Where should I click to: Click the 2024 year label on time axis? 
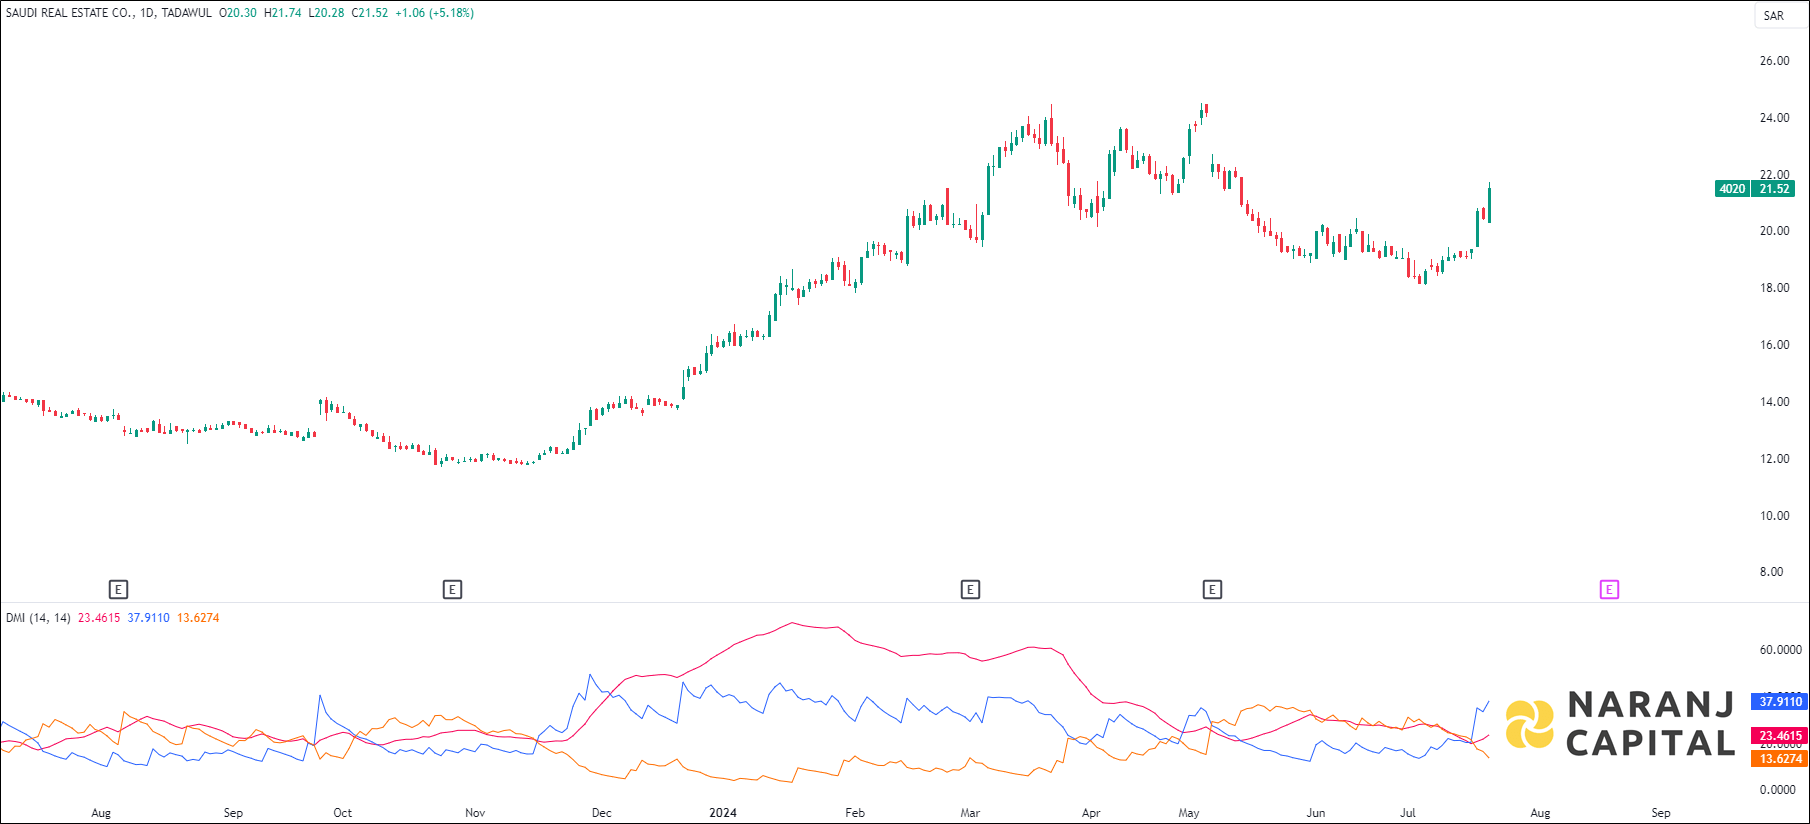click(x=723, y=813)
